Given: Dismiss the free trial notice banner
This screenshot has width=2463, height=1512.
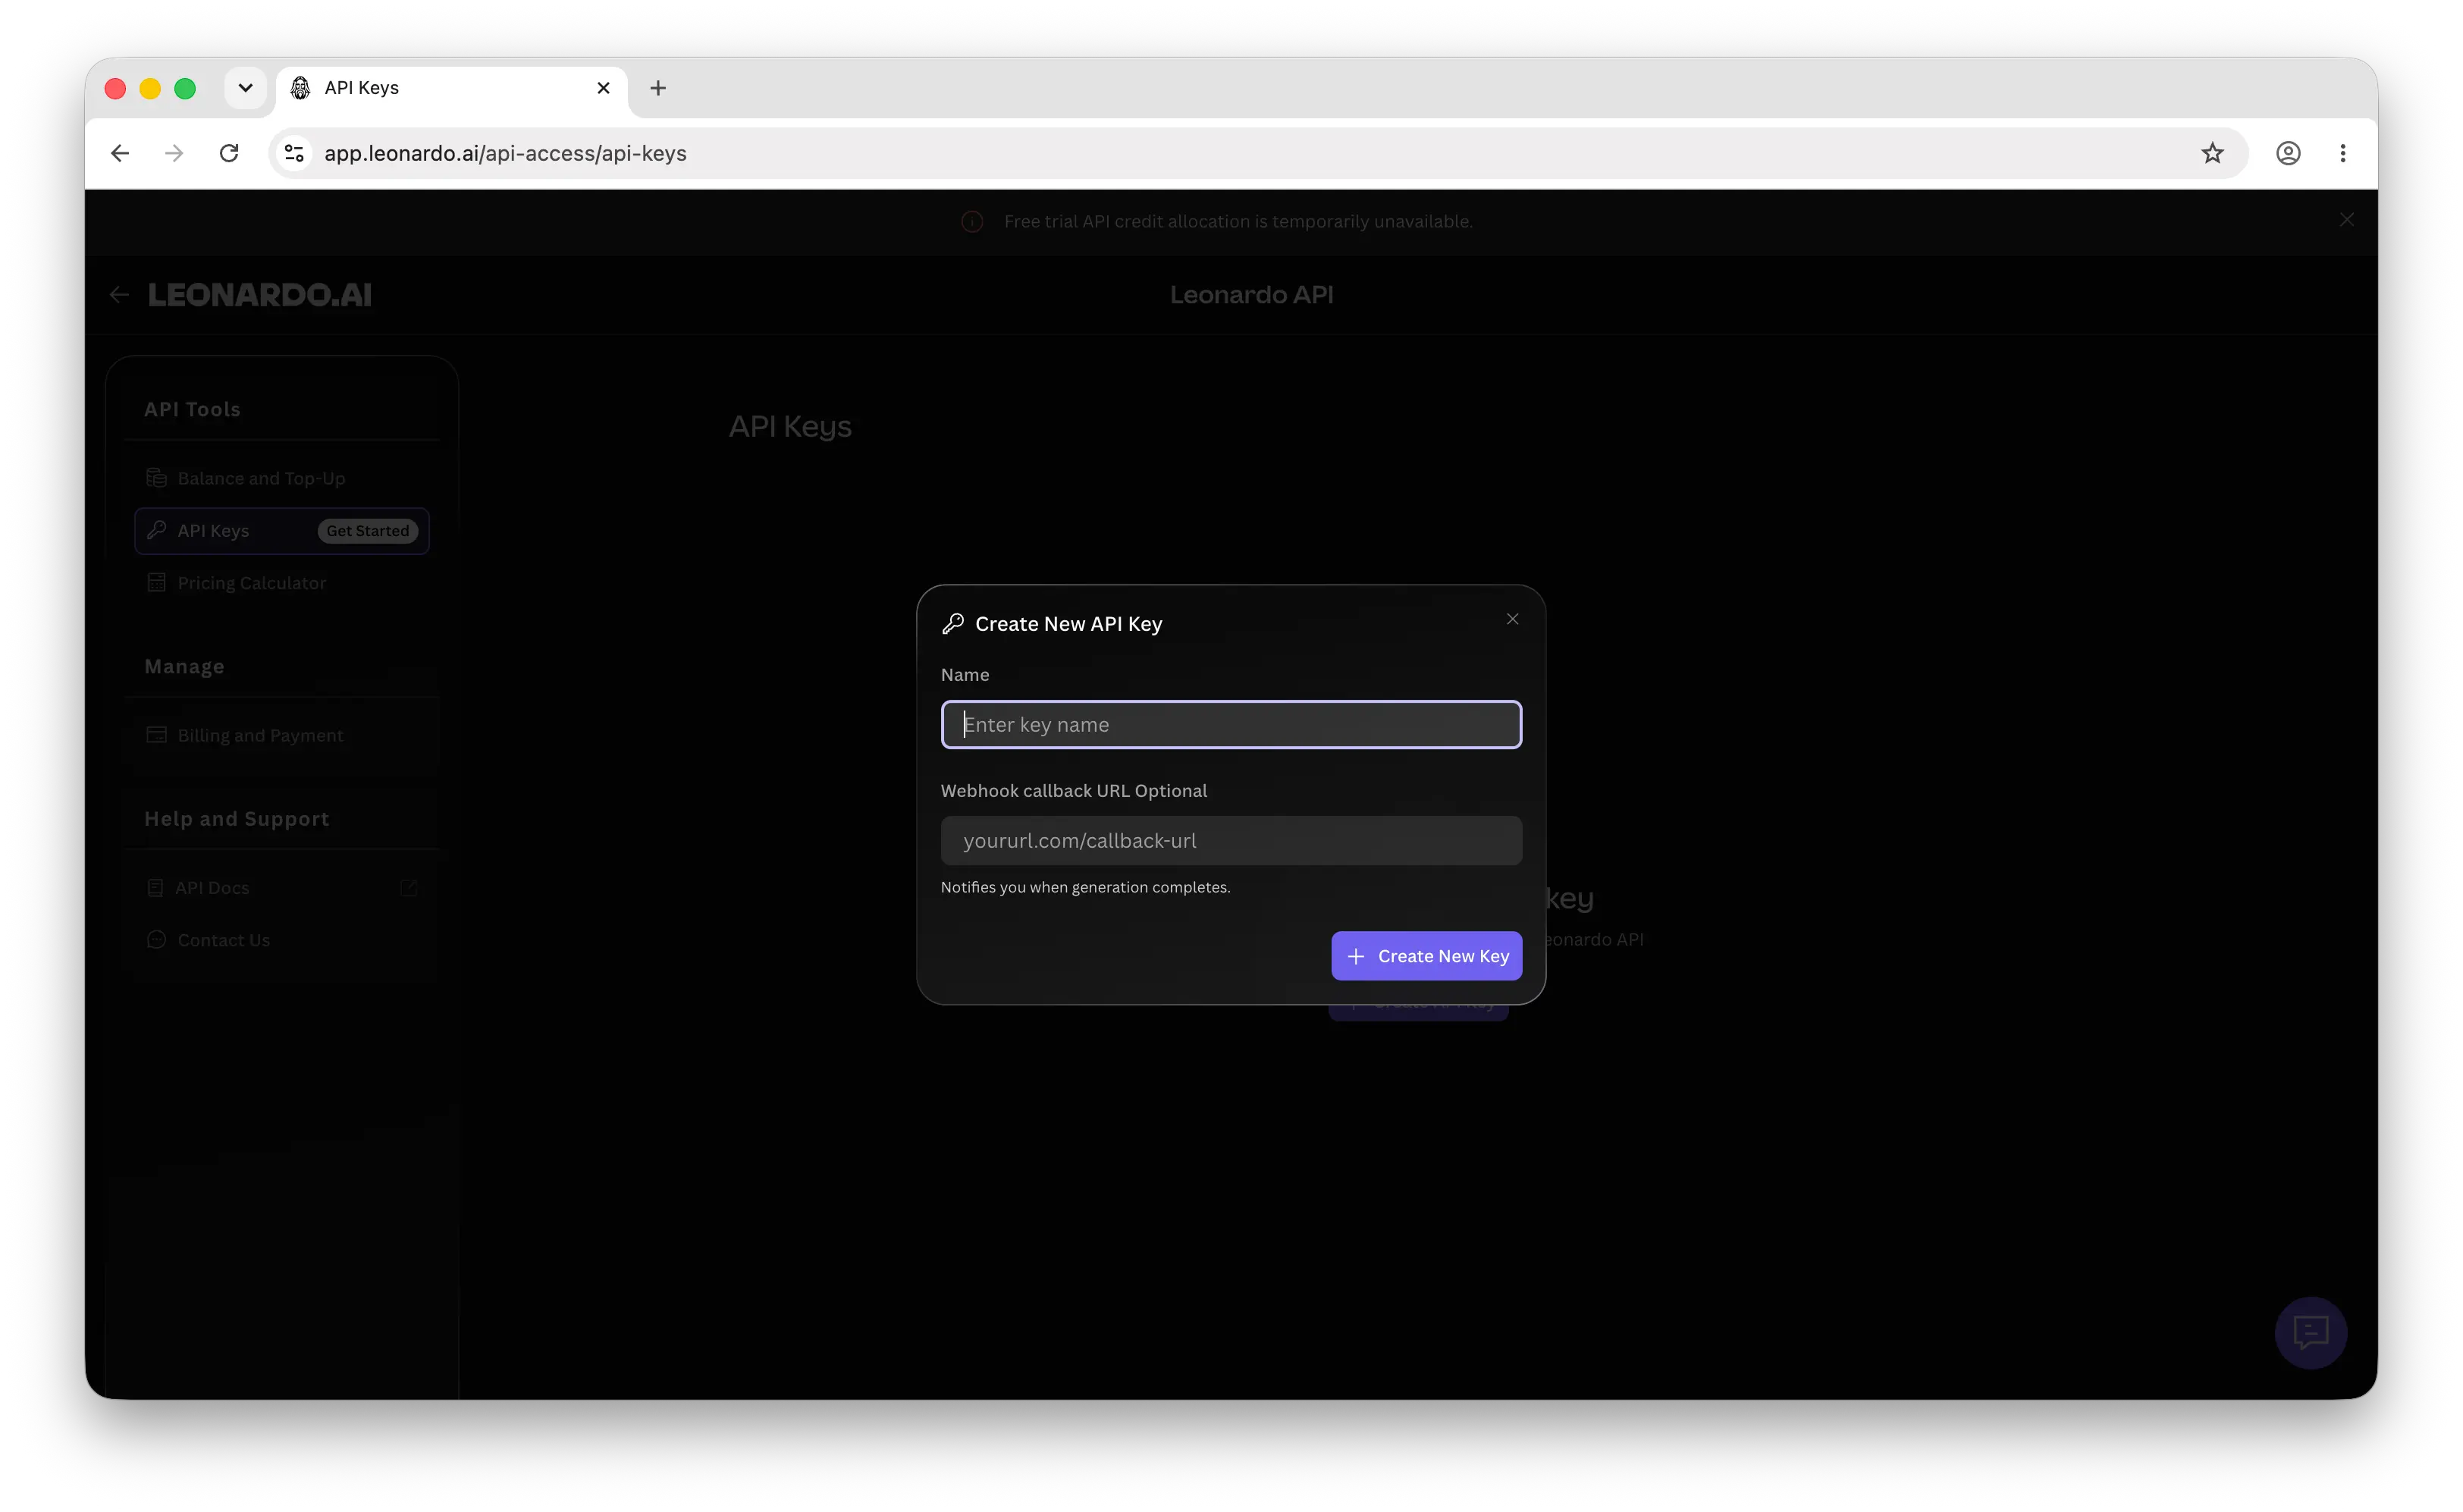Looking at the screenshot, I should pos(2346,220).
